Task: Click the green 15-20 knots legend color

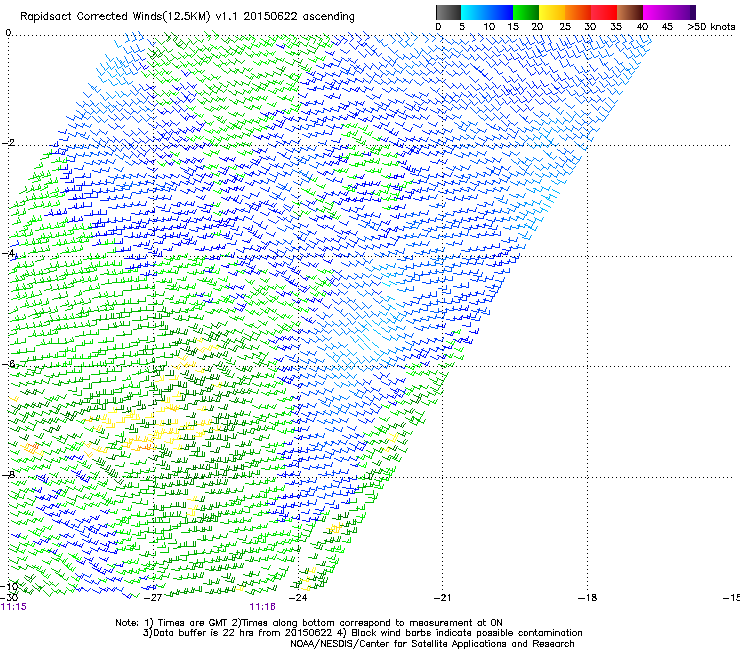Action: point(526,12)
